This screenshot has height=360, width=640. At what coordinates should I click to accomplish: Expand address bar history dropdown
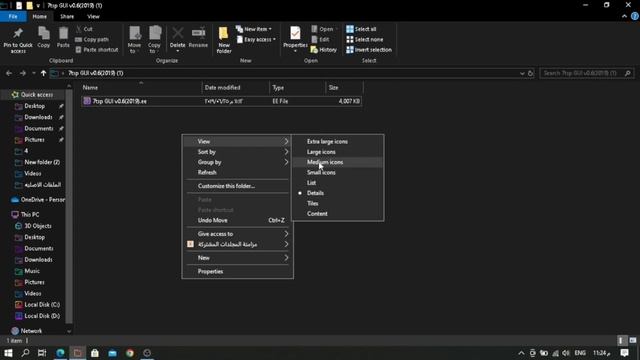coord(522,73)
